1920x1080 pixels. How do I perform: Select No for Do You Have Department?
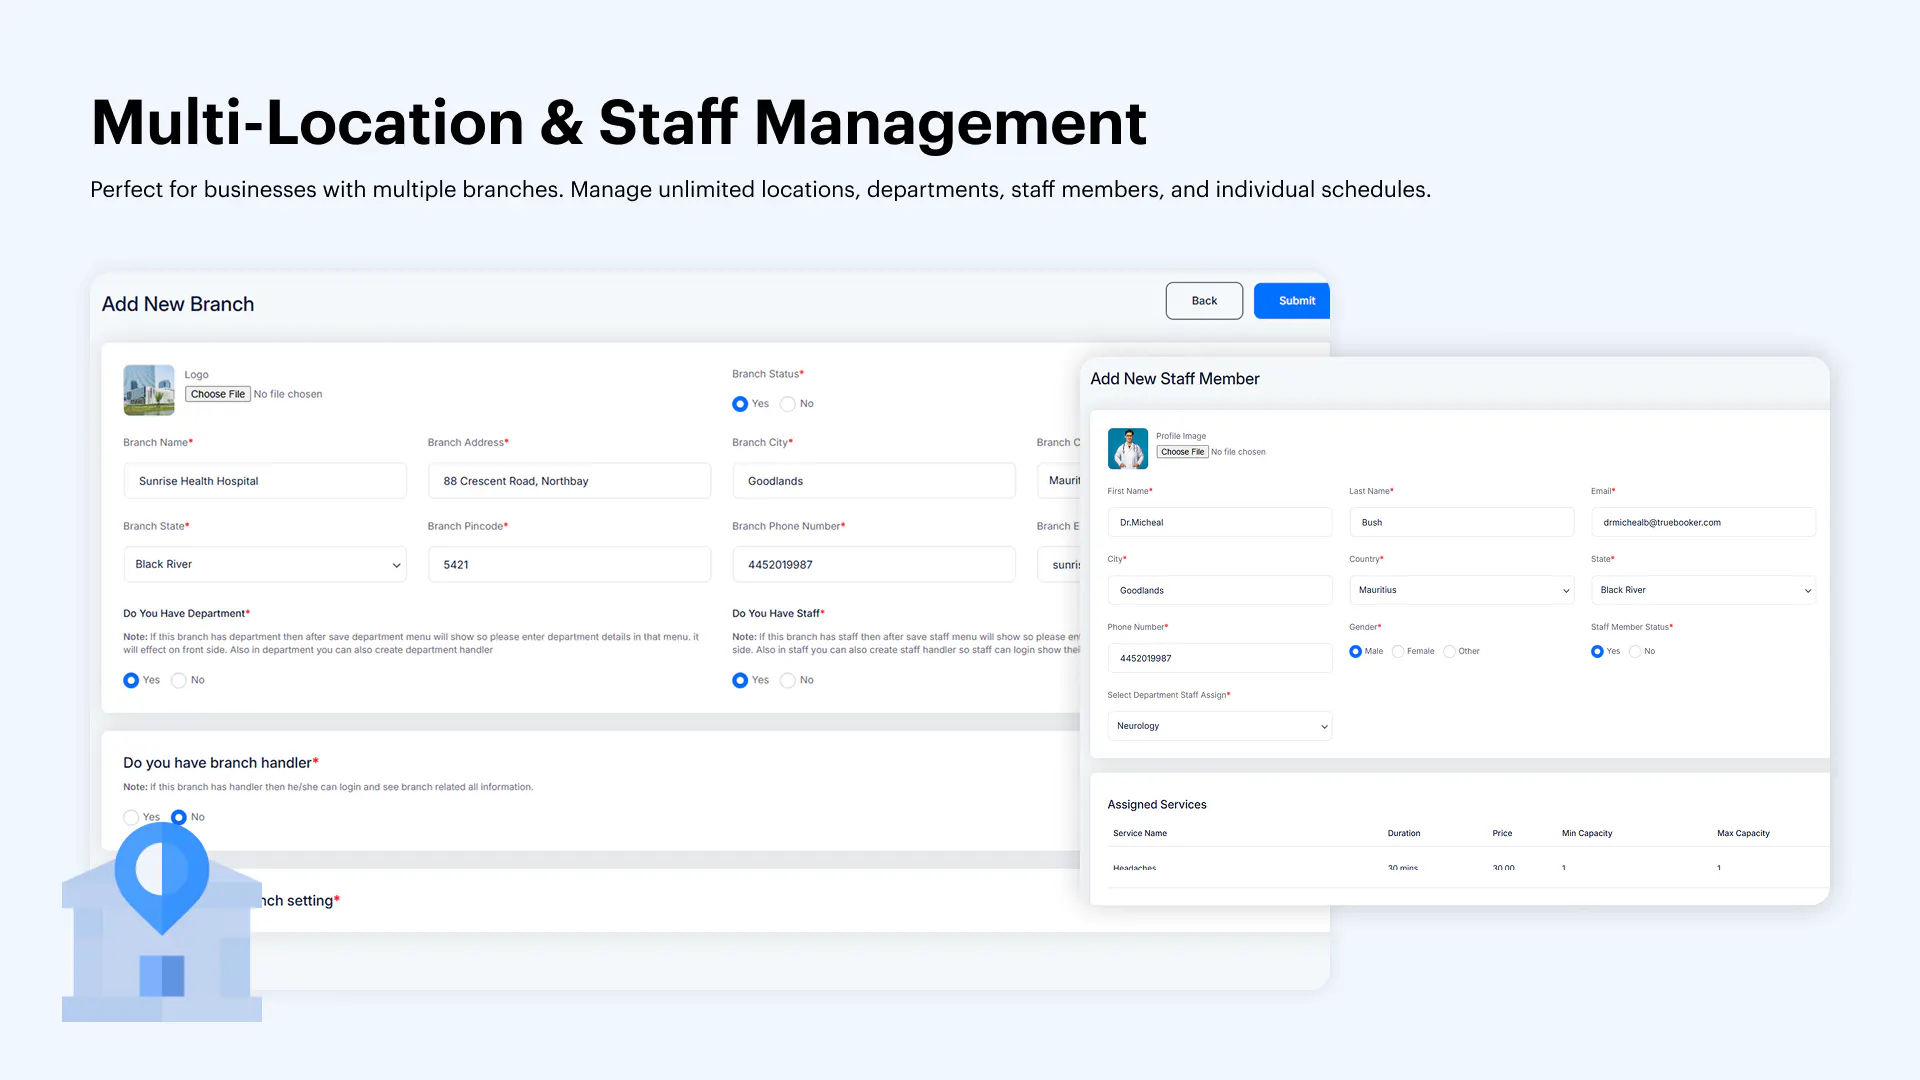click(x=179, y=680)
